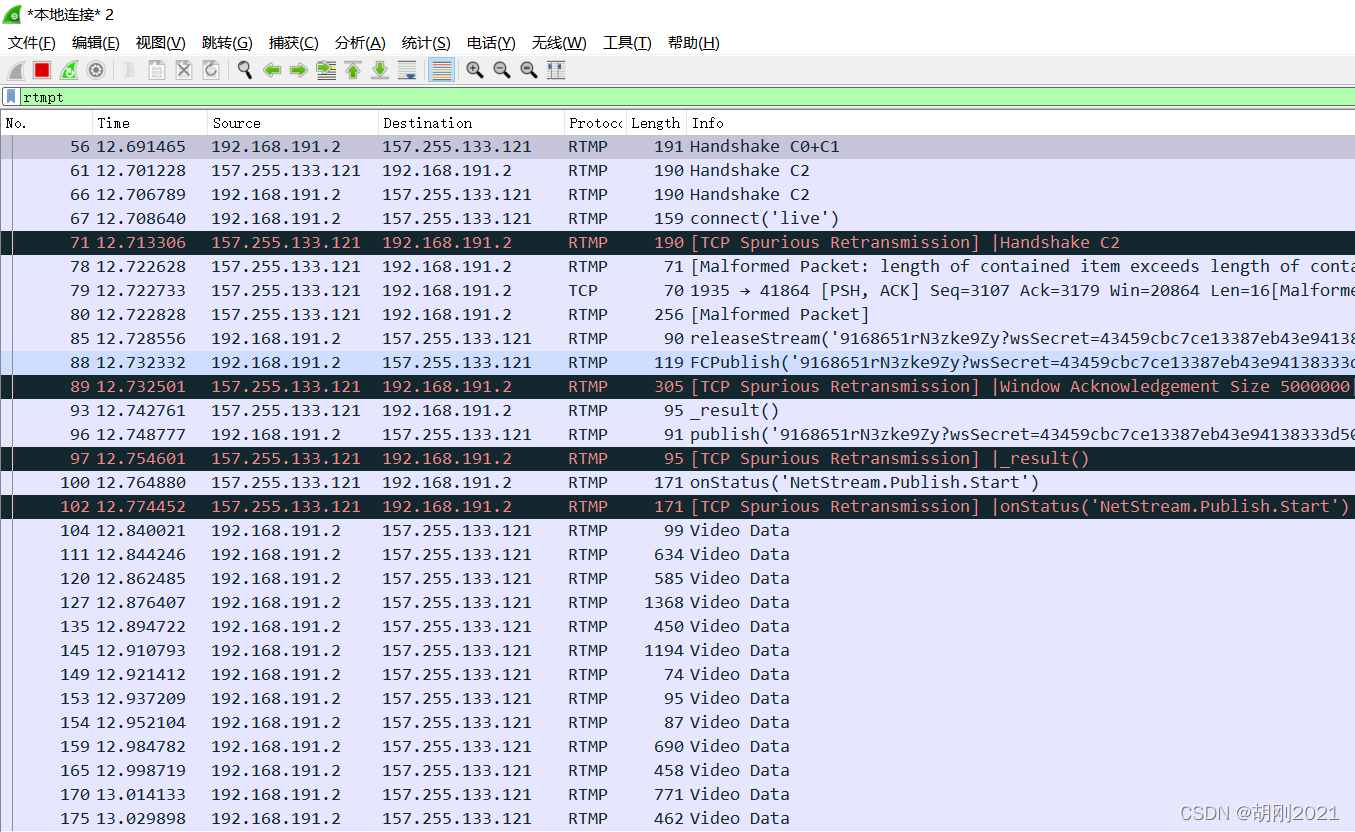1355x832 pixels.
Task: Reset text zoom to normal size
Action: pos(529,70)
